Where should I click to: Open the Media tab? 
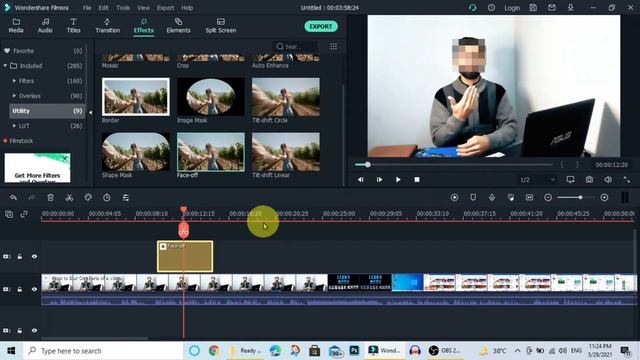tap(16, 26)
